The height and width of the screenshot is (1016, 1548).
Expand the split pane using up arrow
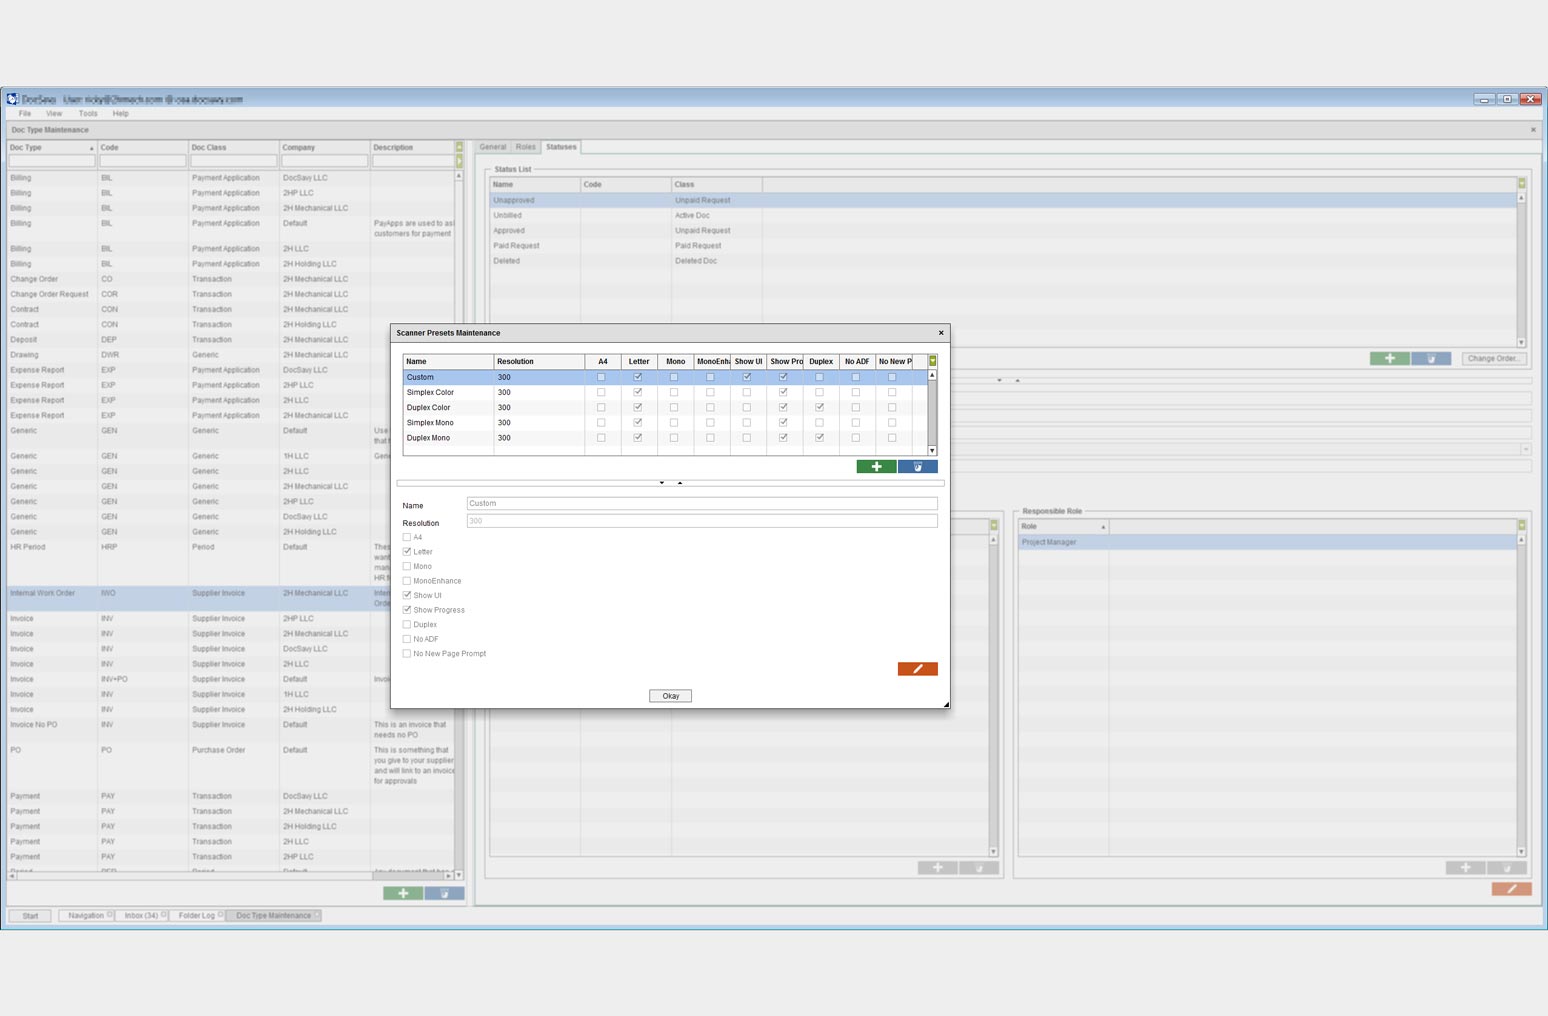click(680, 483)
